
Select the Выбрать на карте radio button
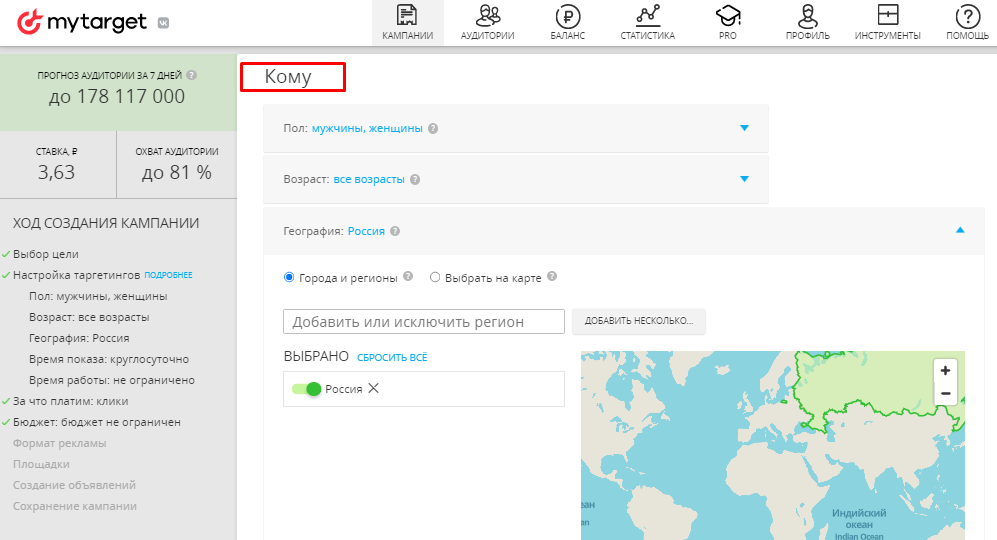pyautogui.click(x=435, y=278)
